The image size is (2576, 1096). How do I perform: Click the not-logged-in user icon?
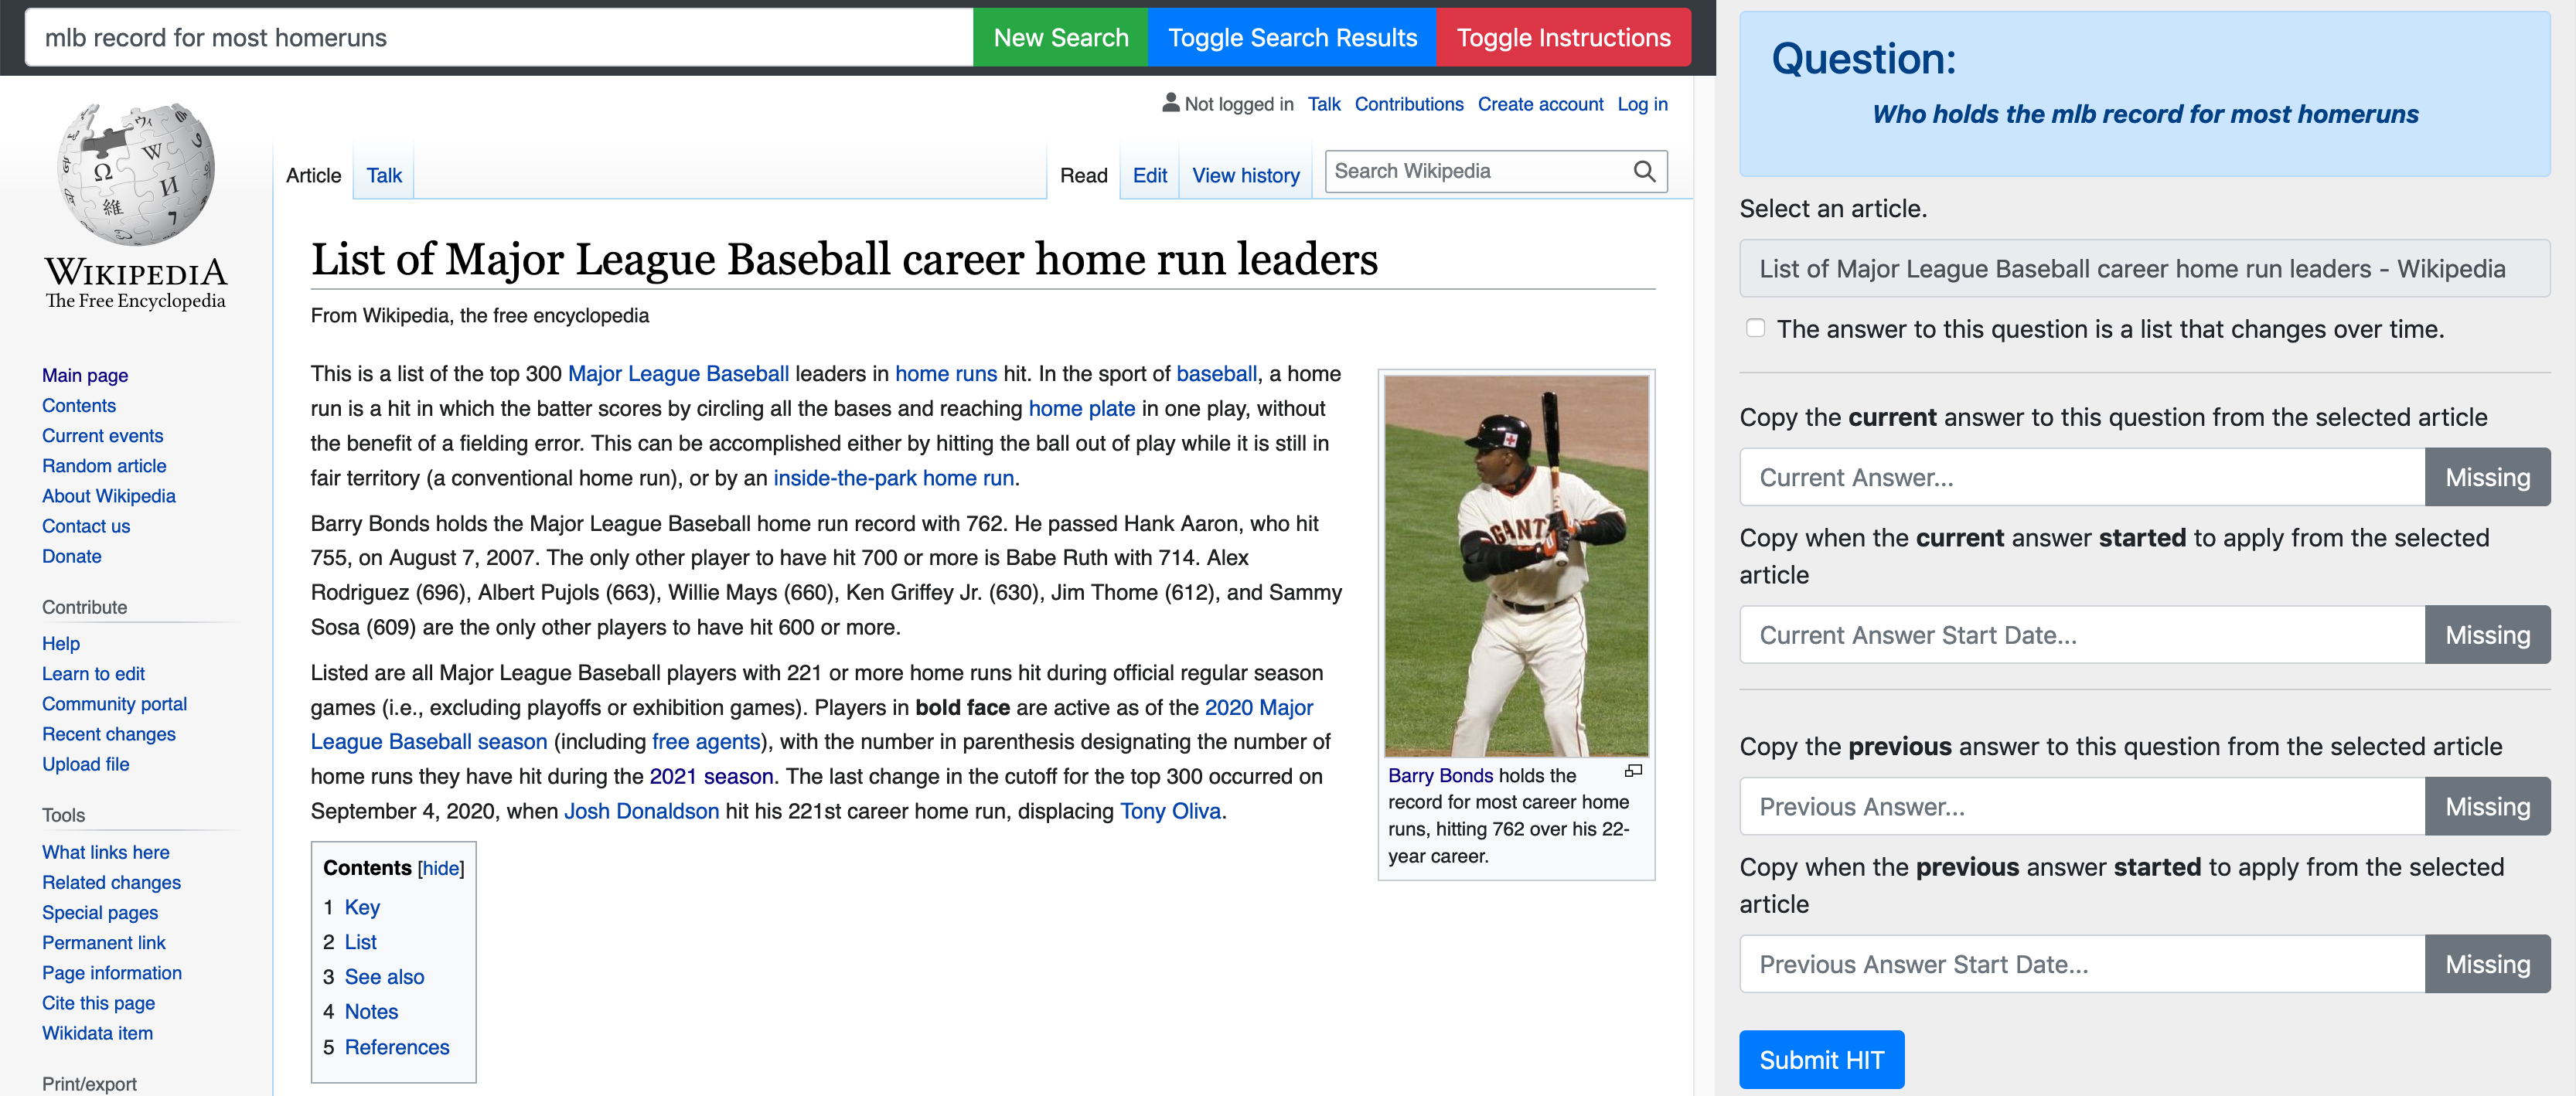1170,103
